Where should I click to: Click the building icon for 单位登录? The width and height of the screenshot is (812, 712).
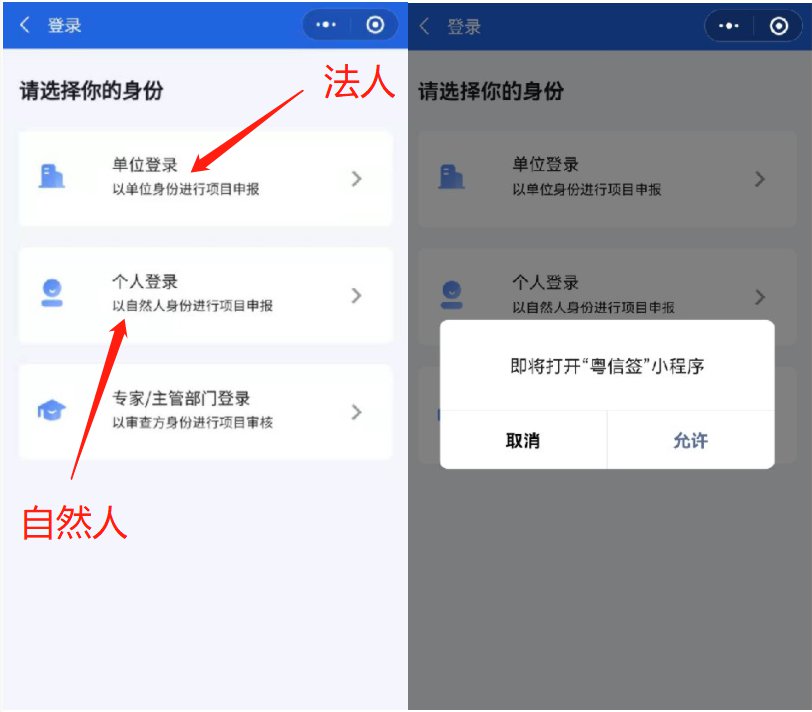(52, 177)
